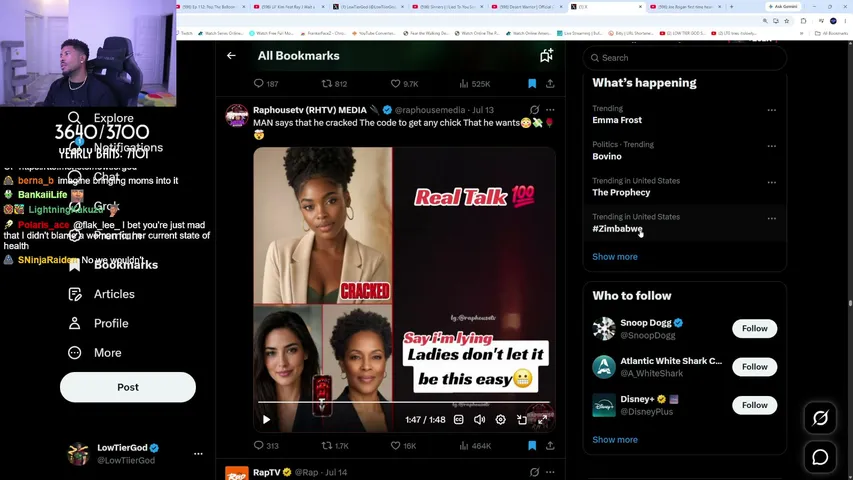Share the Raphousetv post
The height and width of the screenshot is (480, 853).
[550, 445]
